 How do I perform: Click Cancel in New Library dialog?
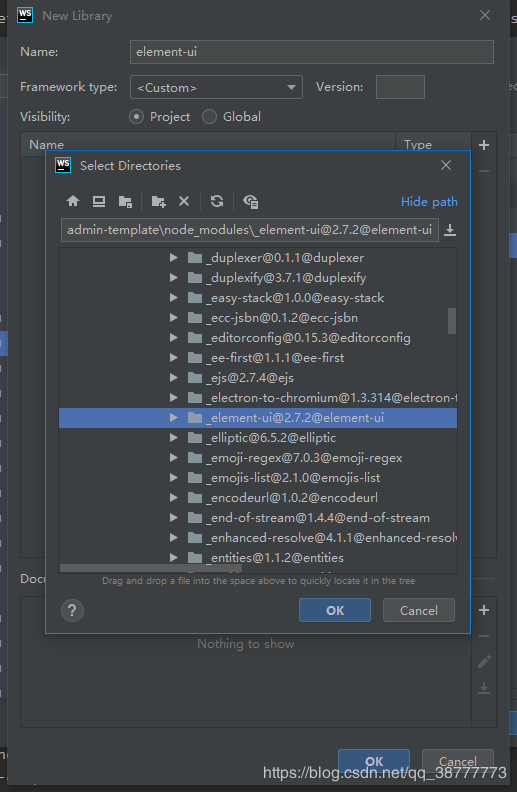pyautogui.click(x=457, y=761)
